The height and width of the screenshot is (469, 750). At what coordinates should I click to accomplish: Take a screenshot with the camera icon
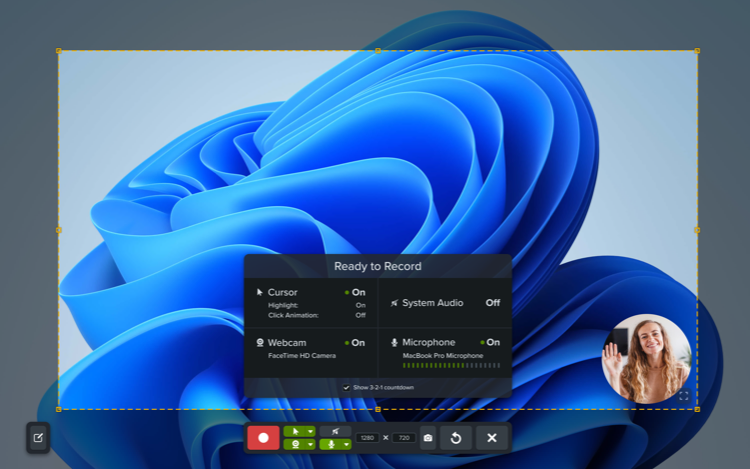pyautogui.click(x=428, y=438)
